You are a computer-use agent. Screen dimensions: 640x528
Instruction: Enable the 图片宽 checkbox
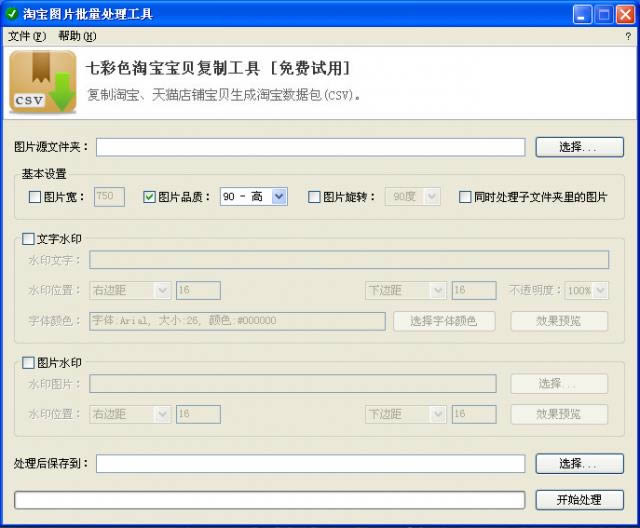click(36, 197)
